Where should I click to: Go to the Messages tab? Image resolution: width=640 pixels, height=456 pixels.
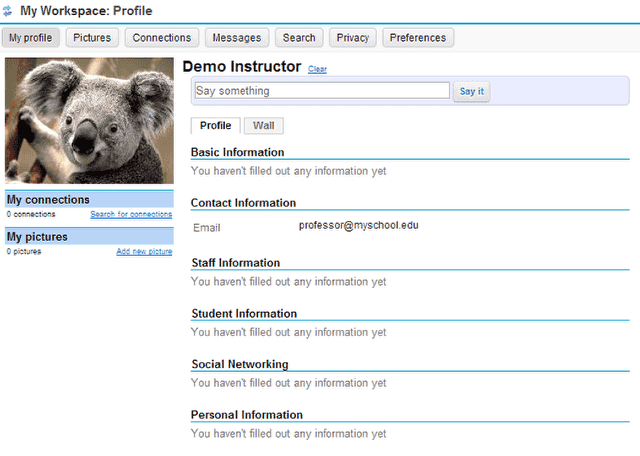click(237, 38)
